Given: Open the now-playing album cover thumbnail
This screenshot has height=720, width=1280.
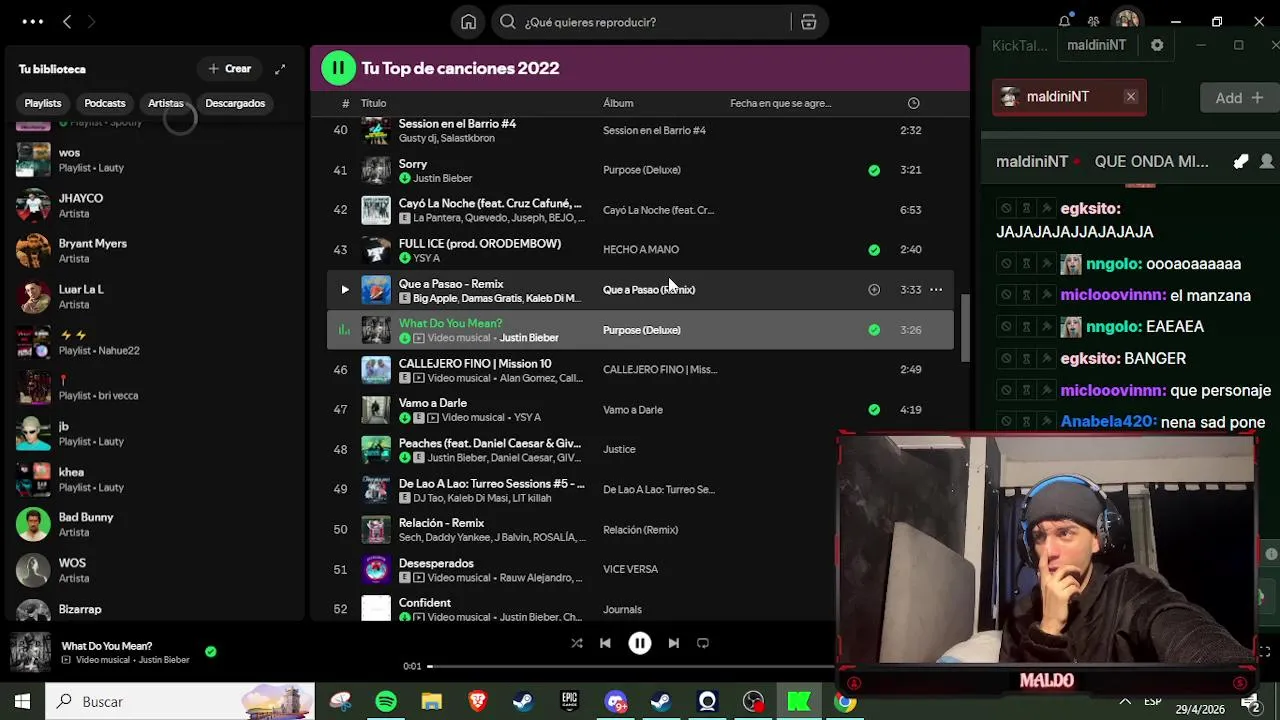Looking at the screenshot, I should [x=30, y=652].
